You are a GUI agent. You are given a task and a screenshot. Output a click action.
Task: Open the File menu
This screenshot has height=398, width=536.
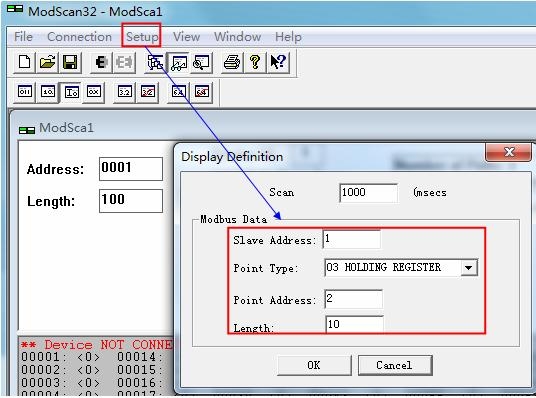[x=23, y=36]
